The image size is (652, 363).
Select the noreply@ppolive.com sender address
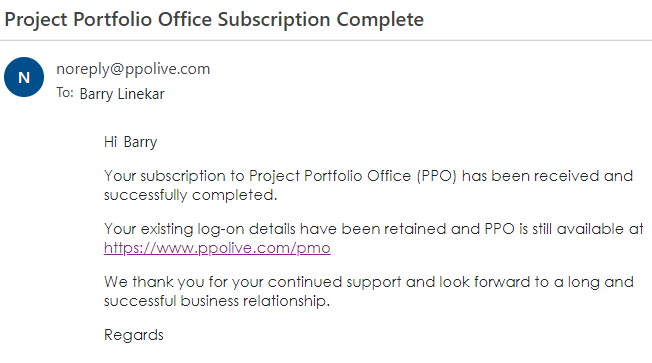[x=133, y=69]
